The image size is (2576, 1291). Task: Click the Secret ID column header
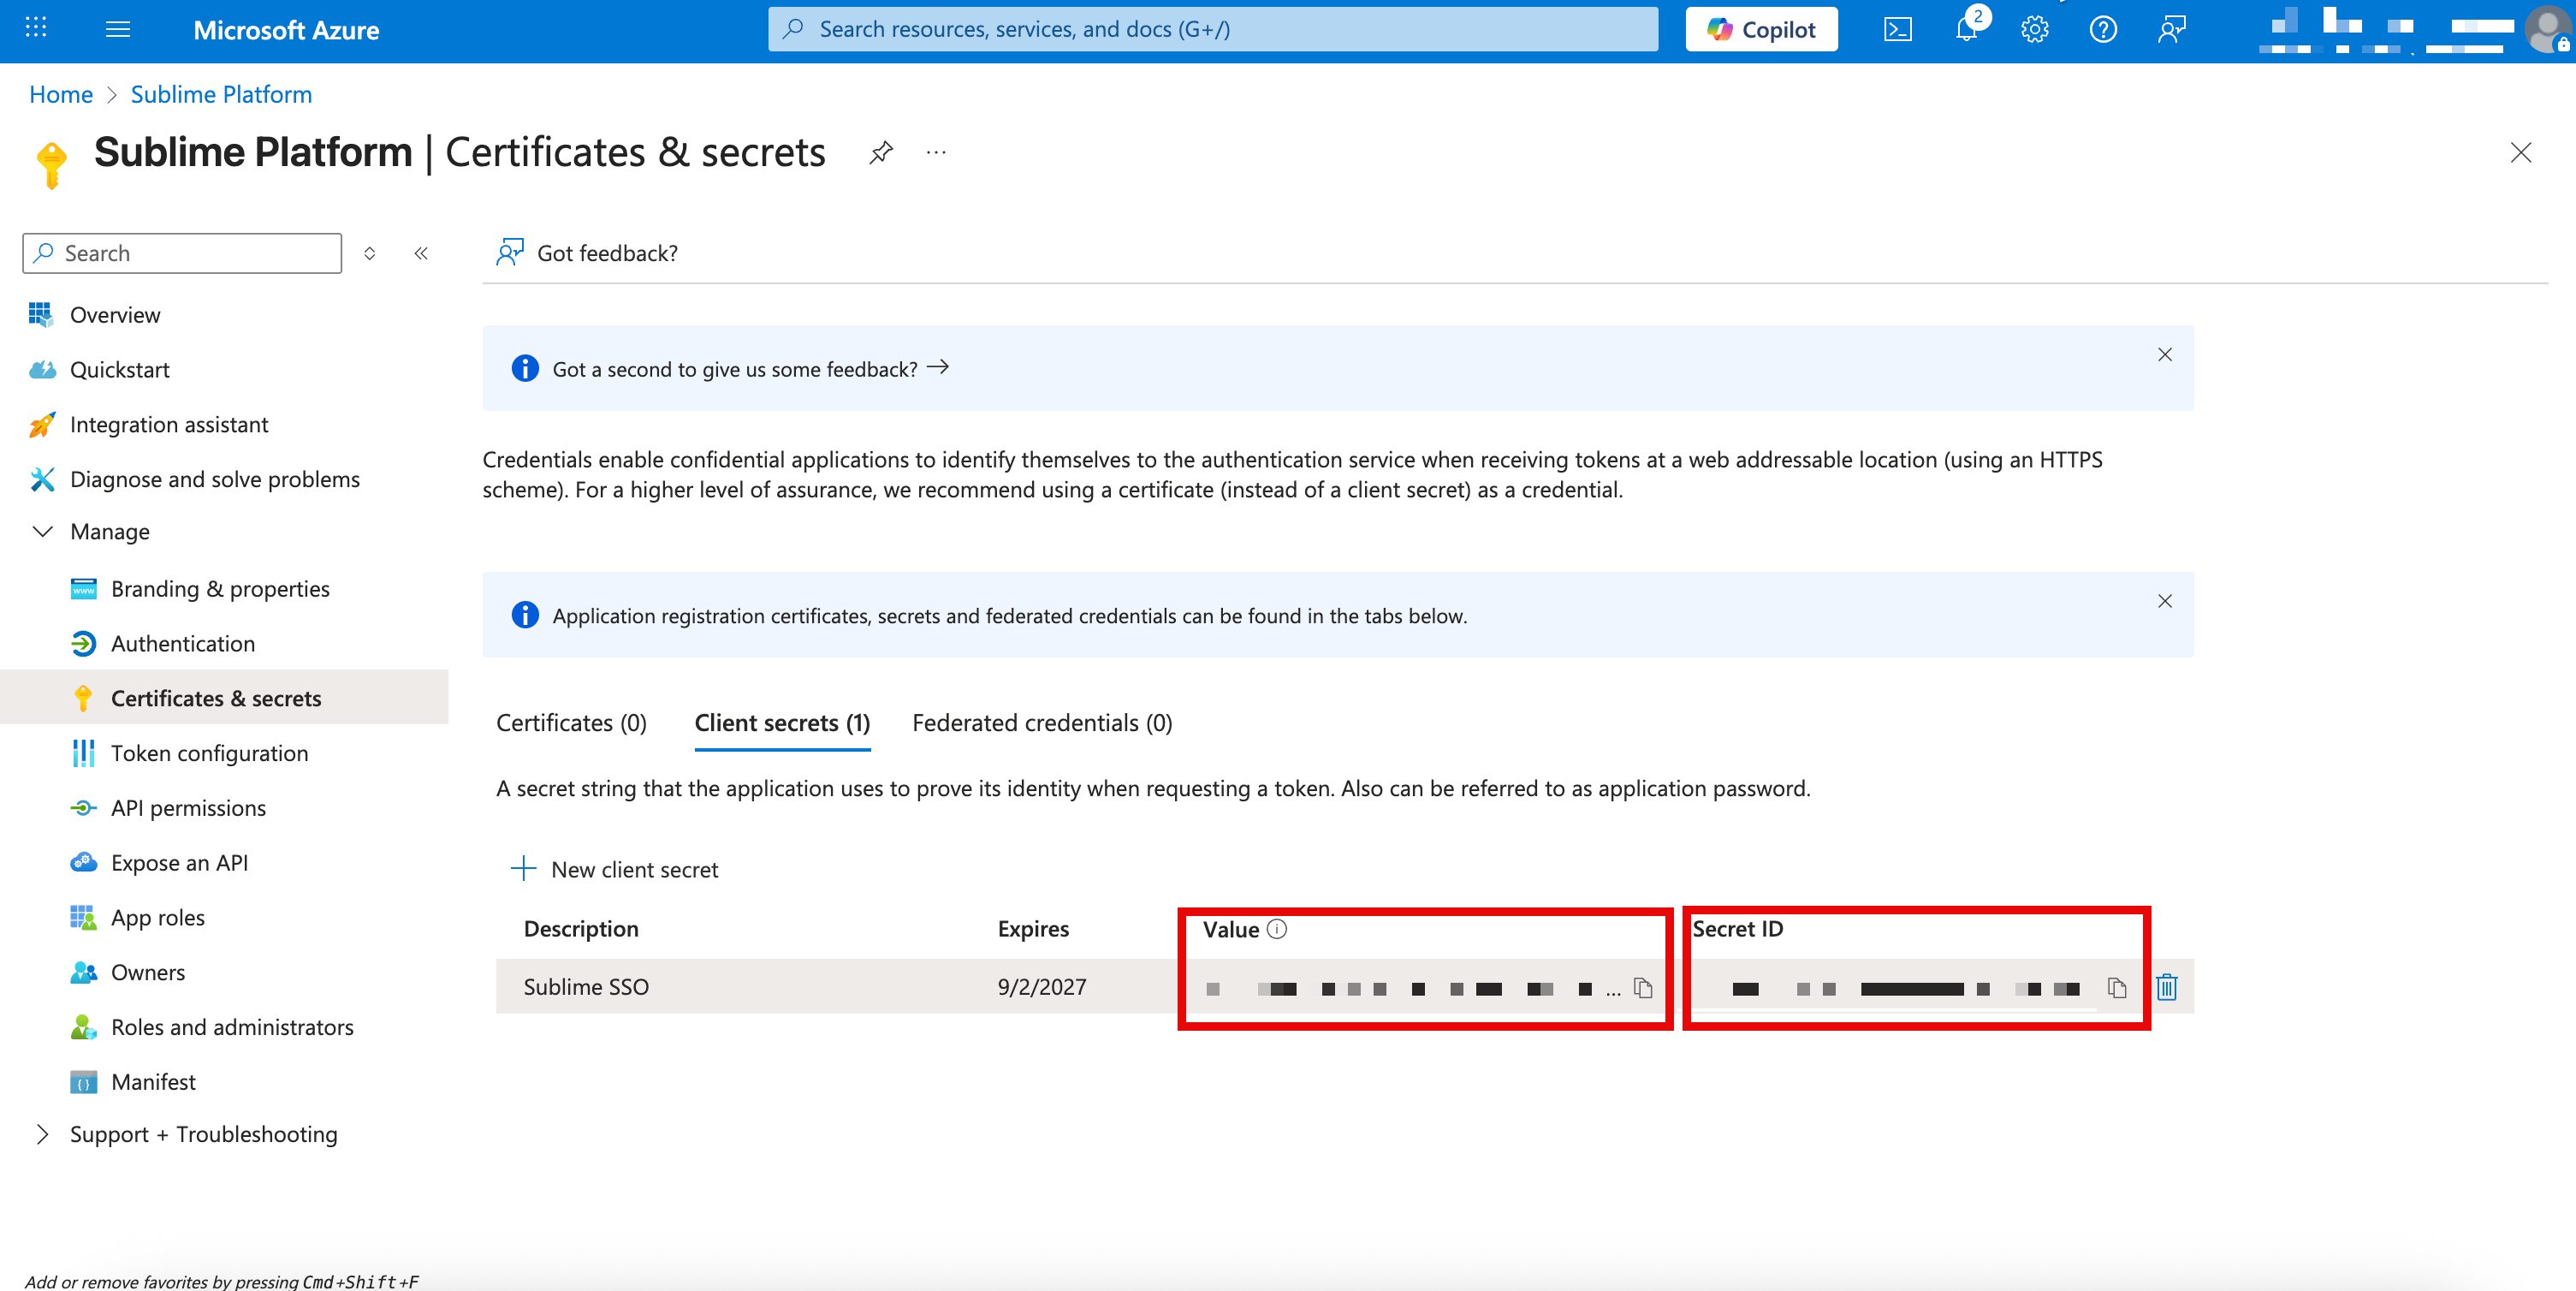[x=1737, y=929]
